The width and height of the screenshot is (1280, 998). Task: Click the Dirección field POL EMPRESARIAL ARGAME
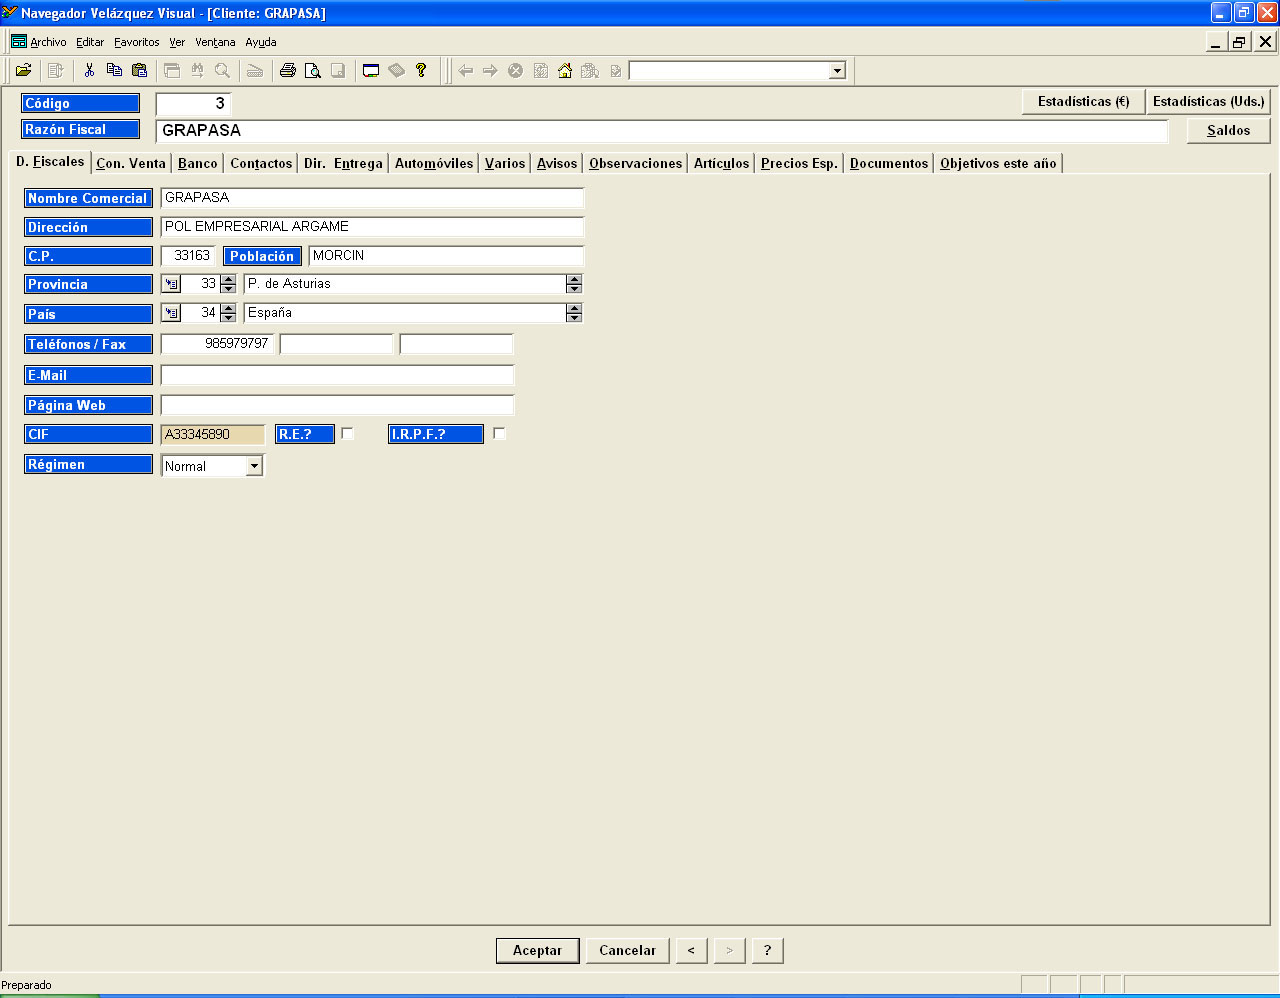pyautogui.click(x=372, y=227)
